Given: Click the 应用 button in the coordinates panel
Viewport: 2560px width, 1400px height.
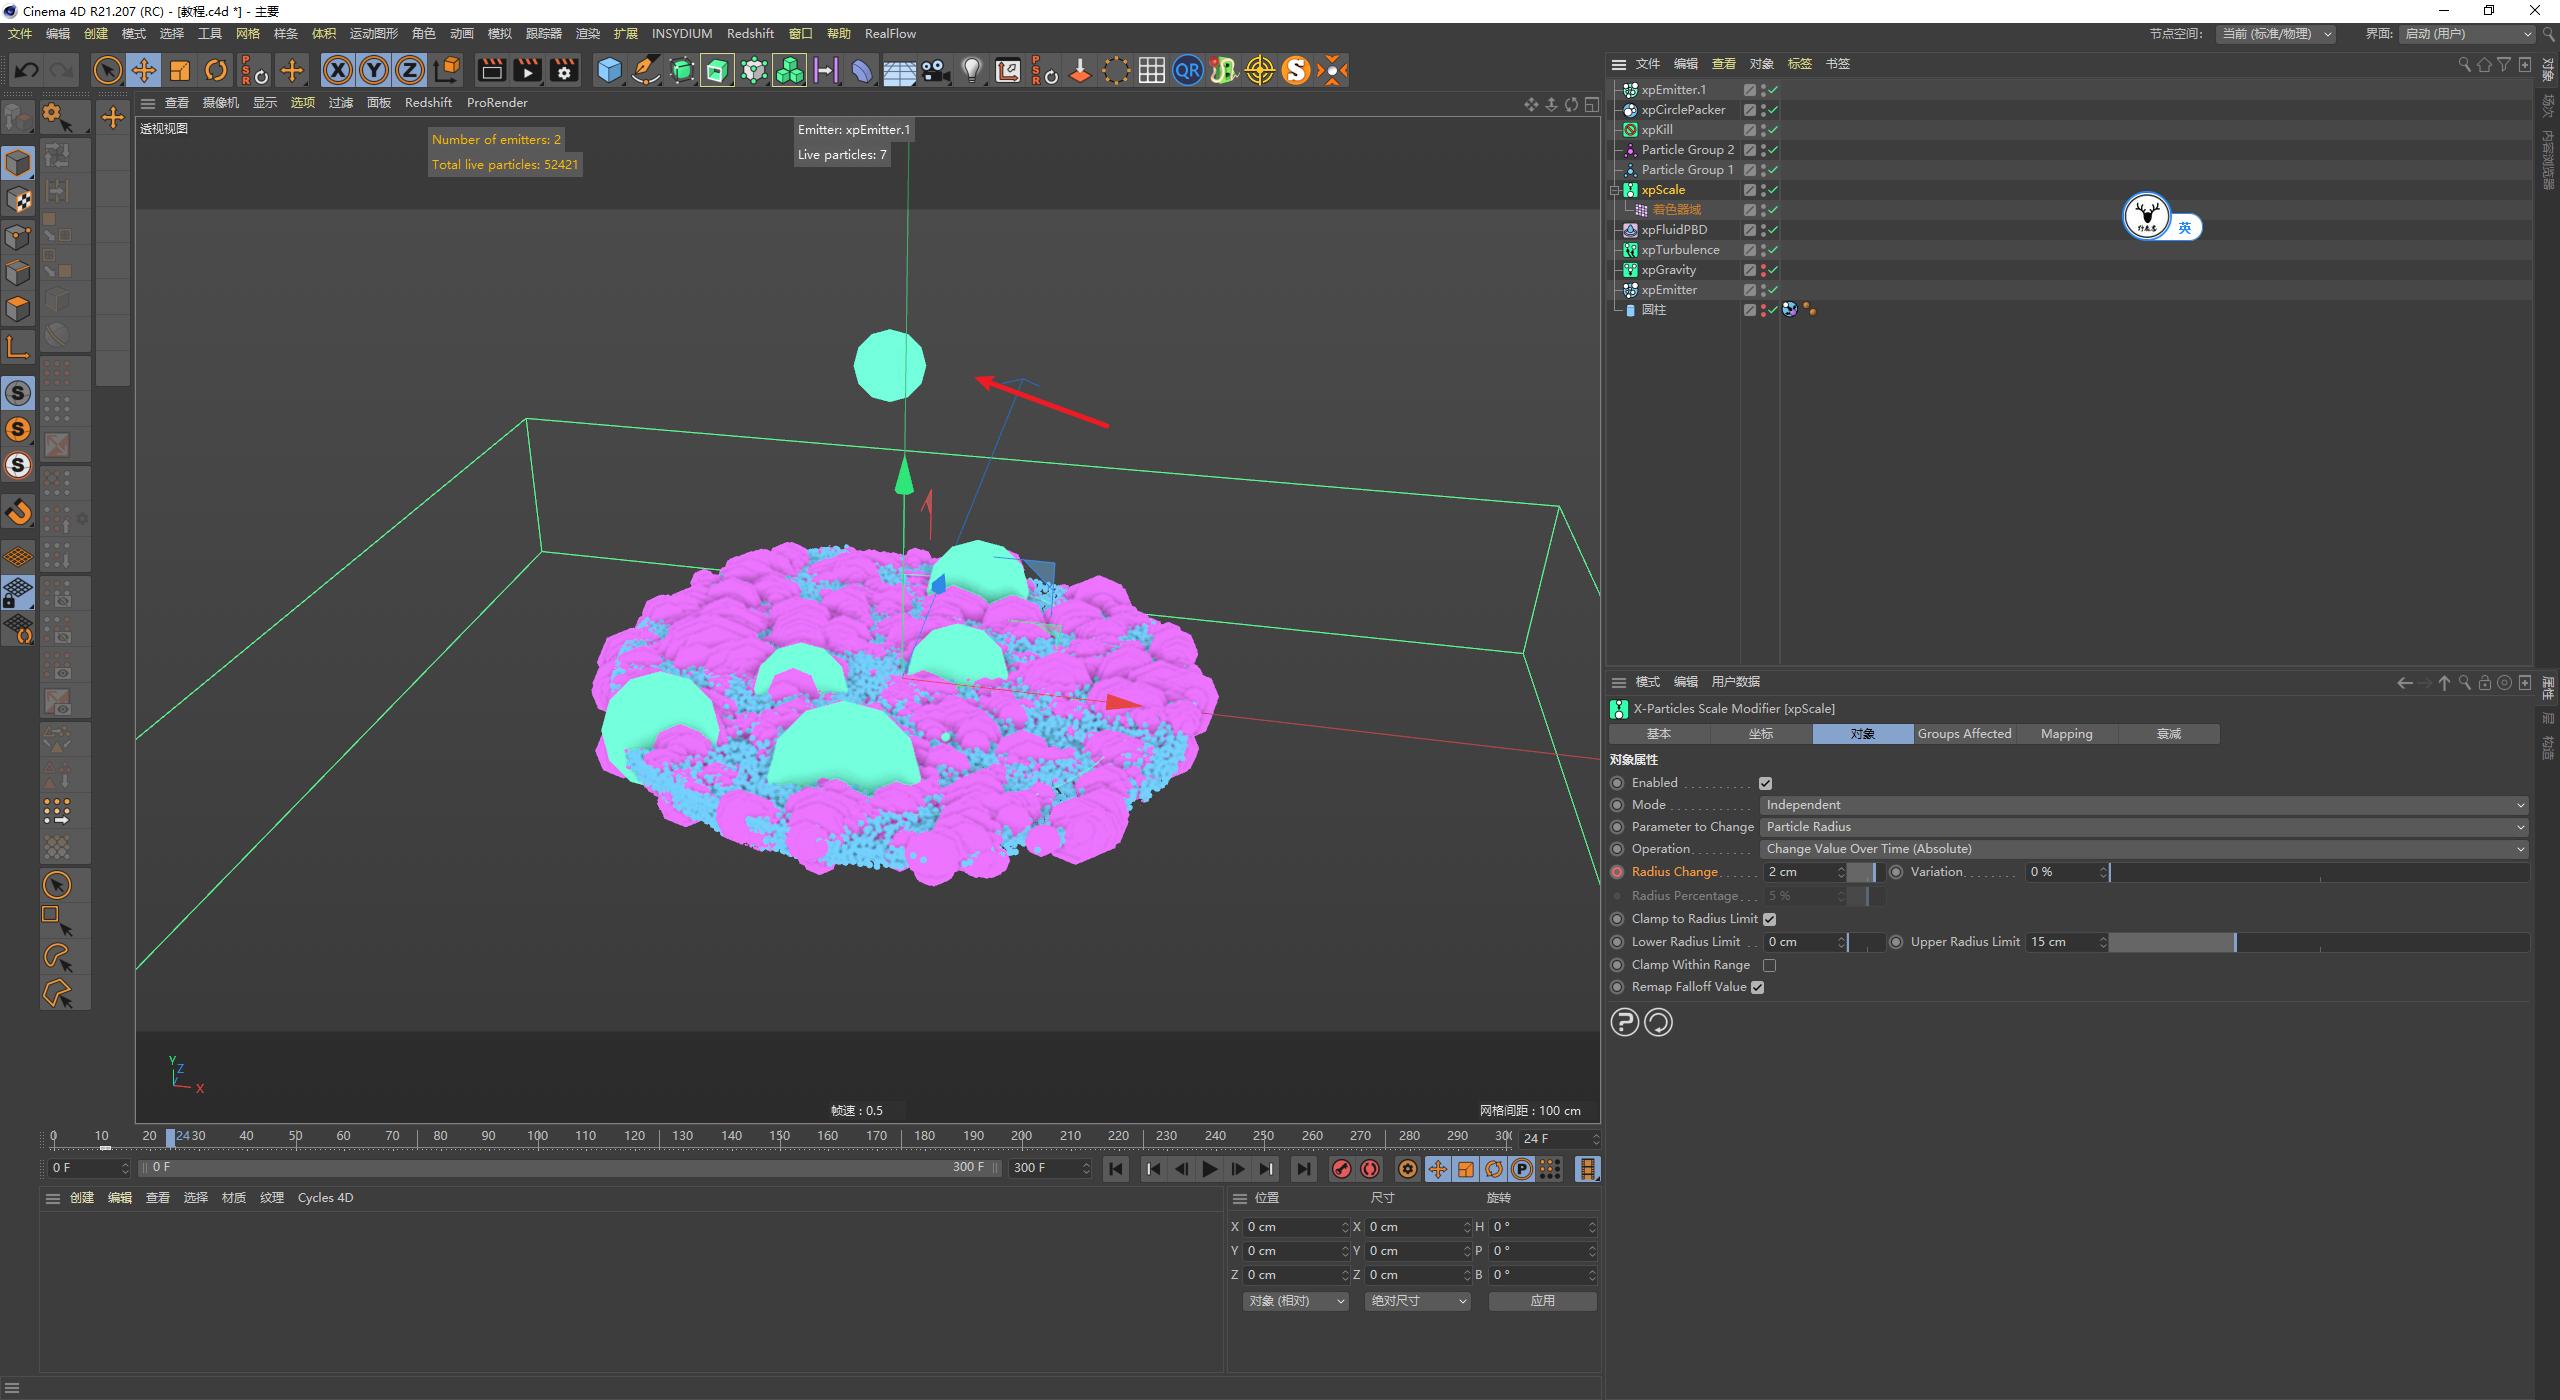Looking at the screenshot, I should click(x=1542, y=1300).
